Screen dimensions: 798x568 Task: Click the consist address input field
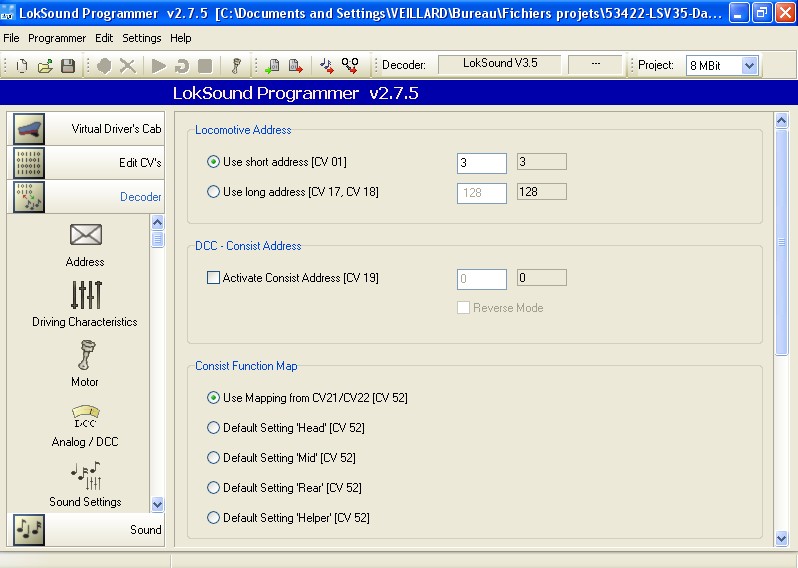pyautogui.click(x=482, y=279)
